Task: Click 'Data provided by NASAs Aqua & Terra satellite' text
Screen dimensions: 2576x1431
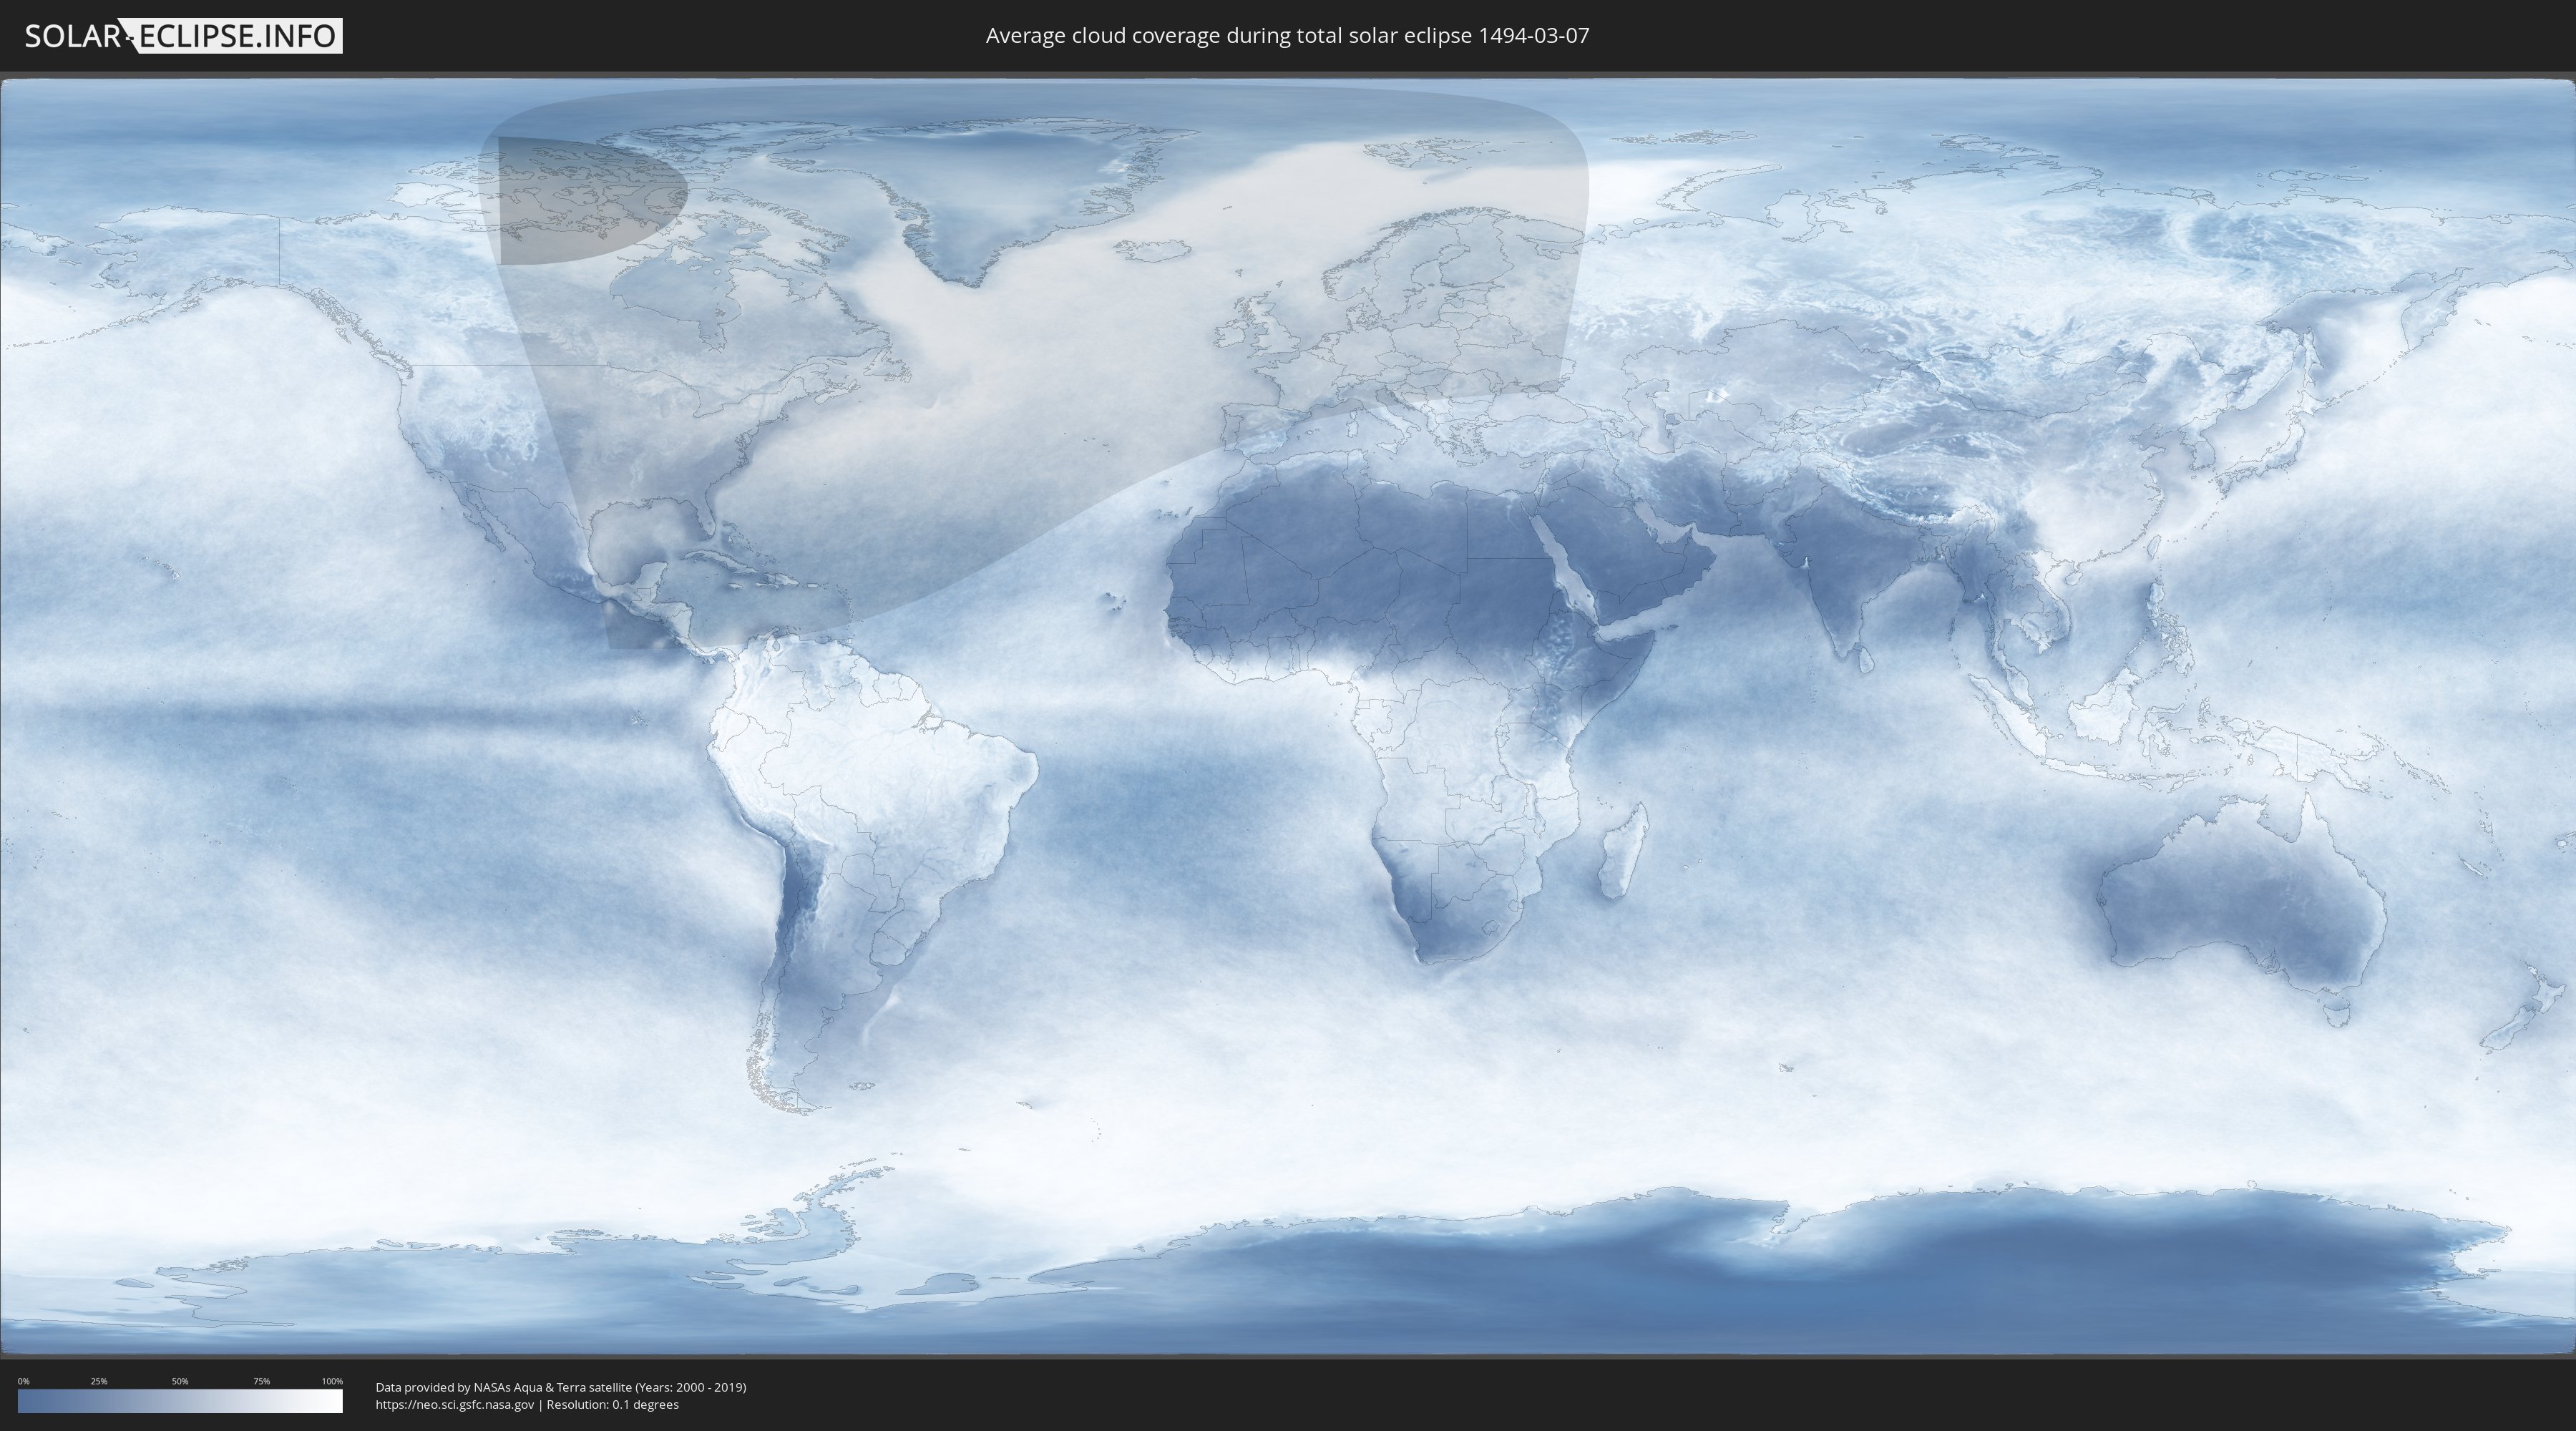Action: coord(503,1387)
